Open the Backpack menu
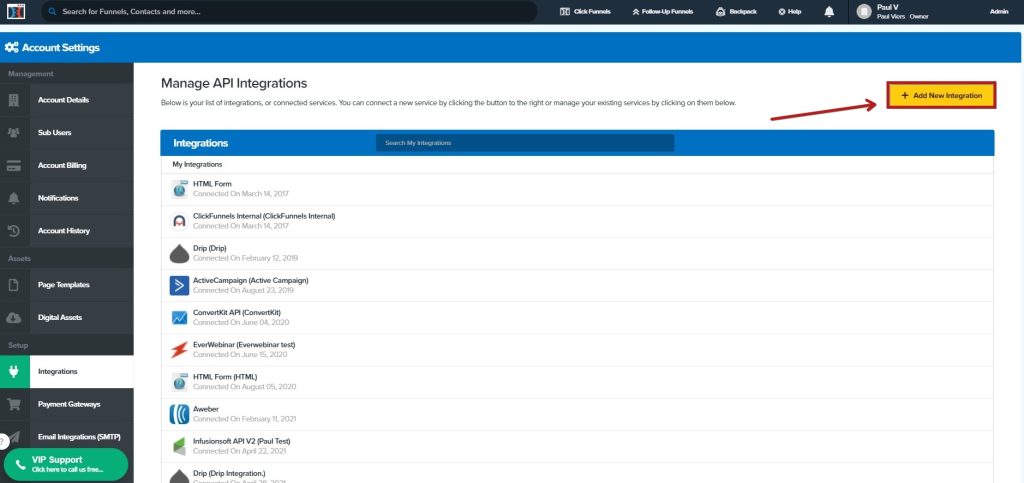Viewport: 1024px width, 483px height. click(736, 12)
